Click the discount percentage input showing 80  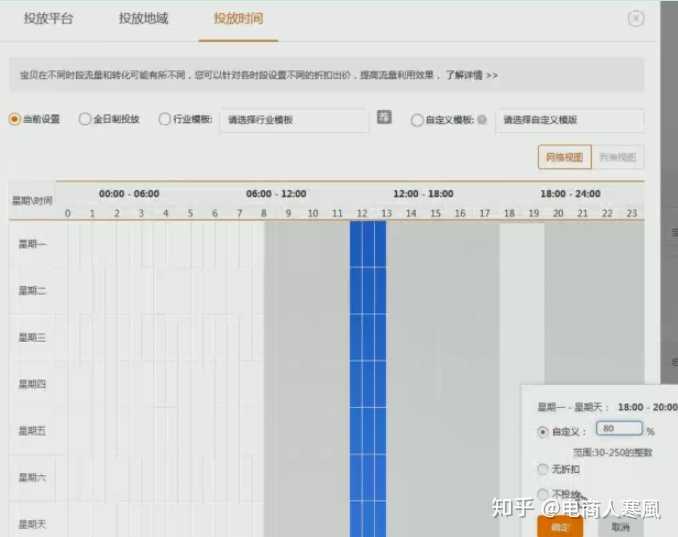click(x=619, y=429)
